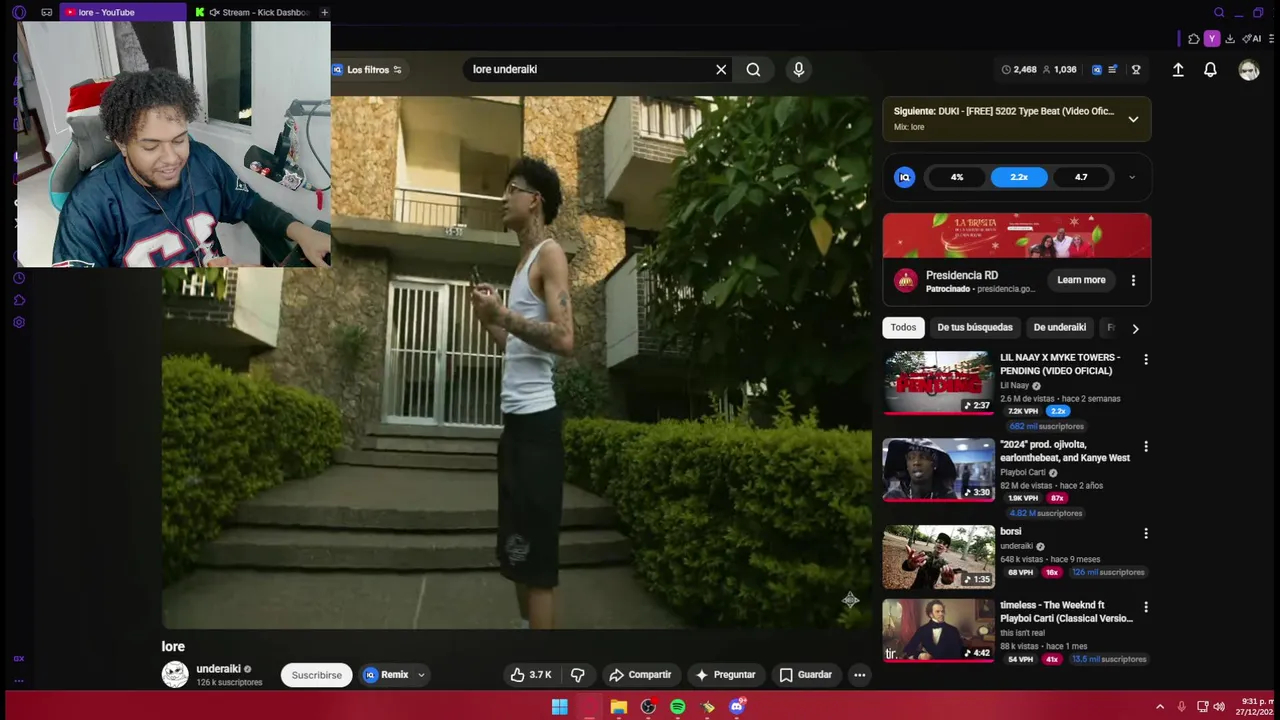Open the Presidencia RD ad options menu

tap(1133, 281)
